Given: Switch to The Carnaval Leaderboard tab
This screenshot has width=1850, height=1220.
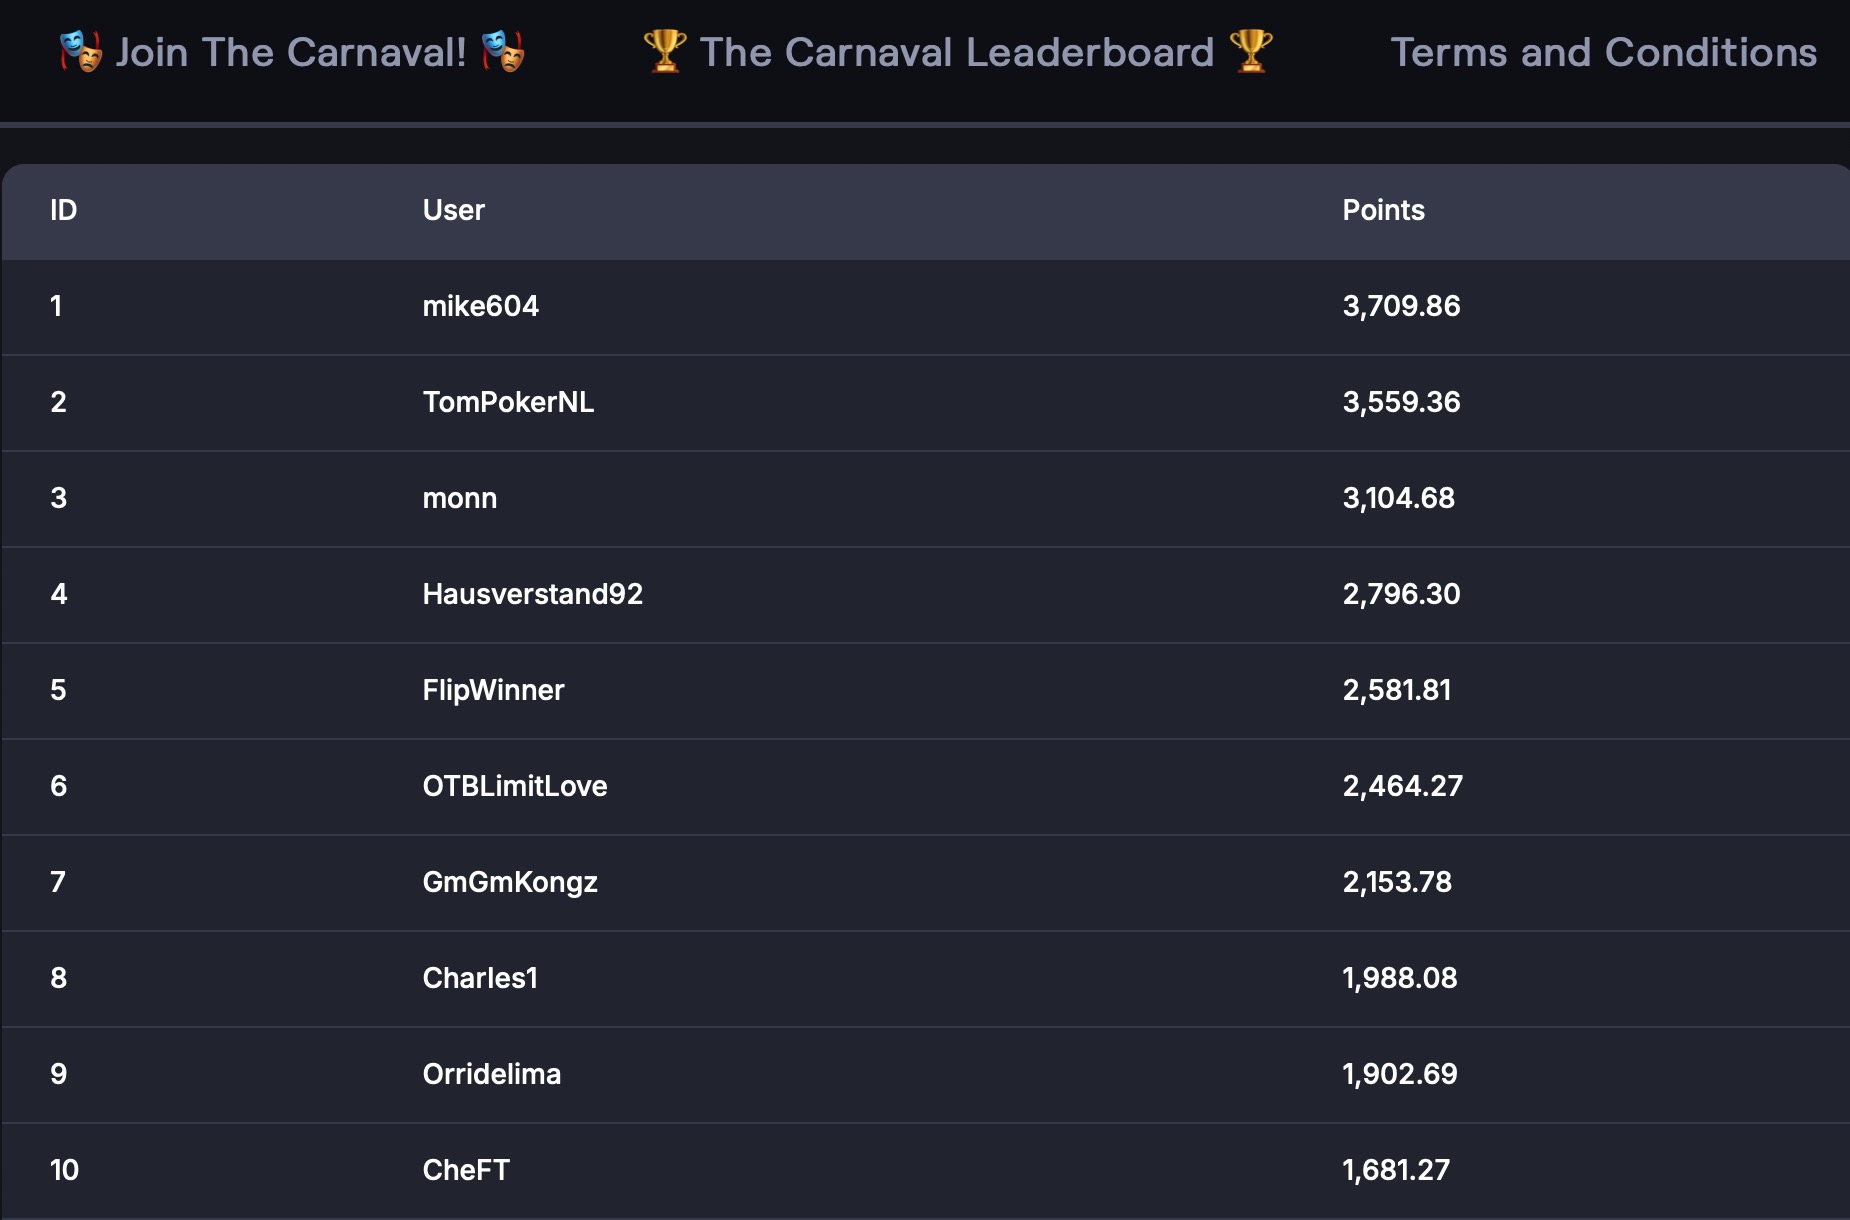Looking at the screenshot, I should (957, 52).
